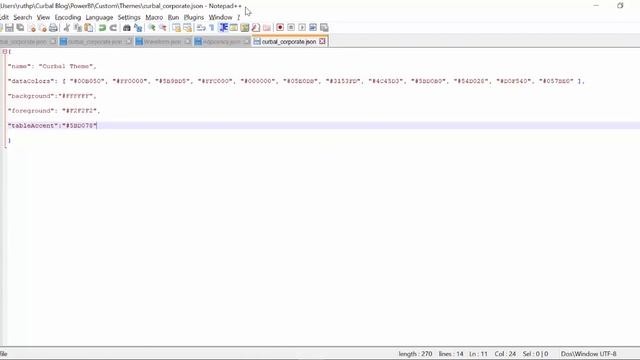Toggle synchronized horizontal scrolling icon
This screenshot has width=640, height=360.
[x=187, y=28]
